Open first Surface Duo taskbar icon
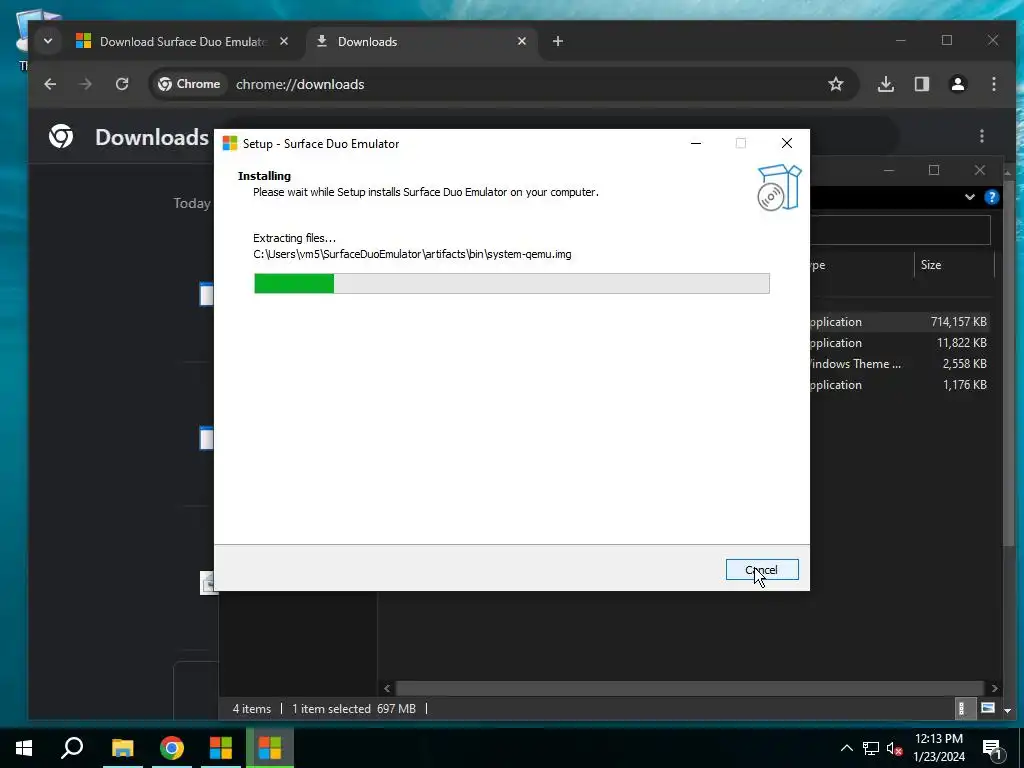The image size is (1024, 768). pos(221,748)
